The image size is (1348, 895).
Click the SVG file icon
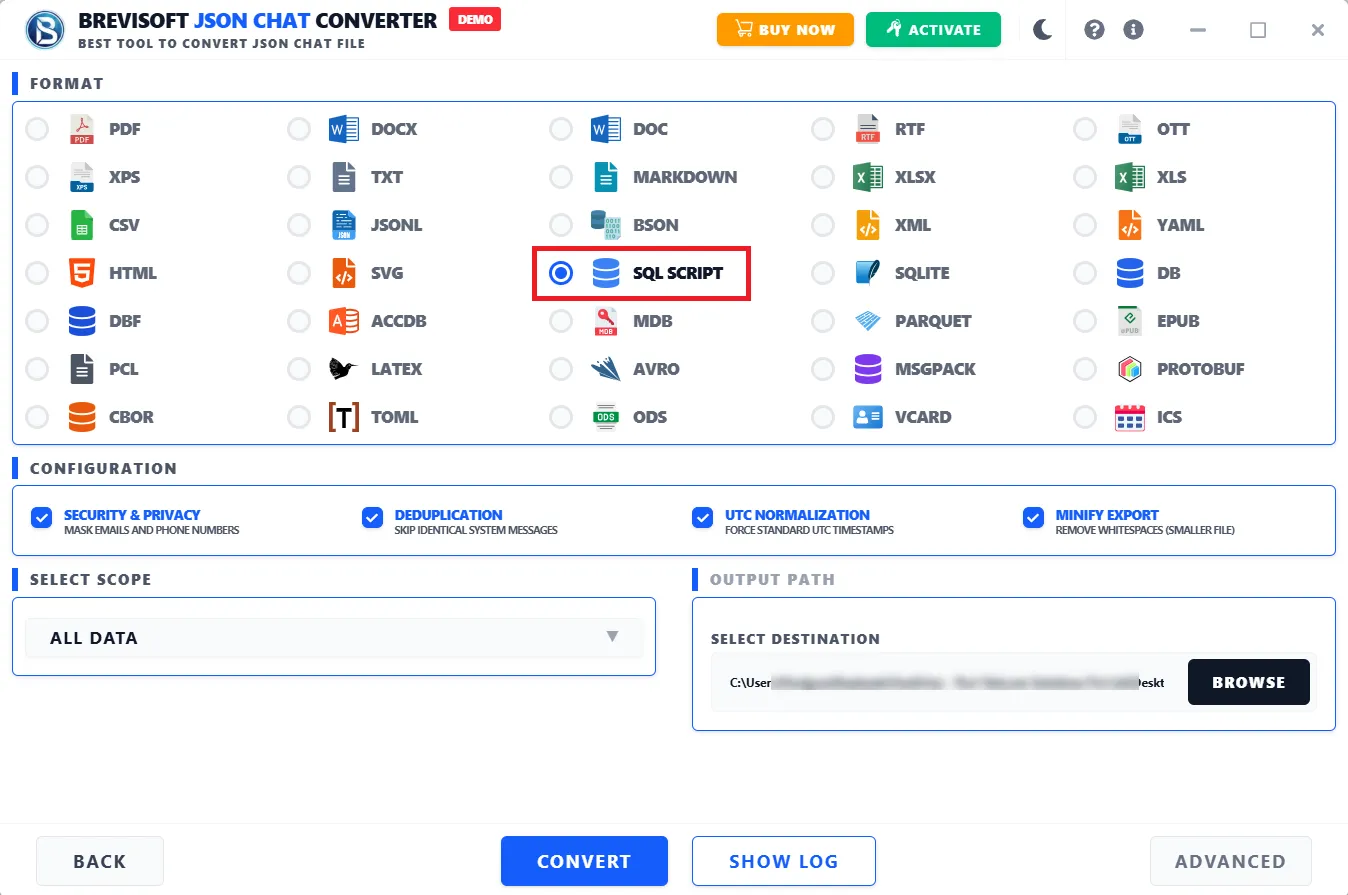click(344, 273)
